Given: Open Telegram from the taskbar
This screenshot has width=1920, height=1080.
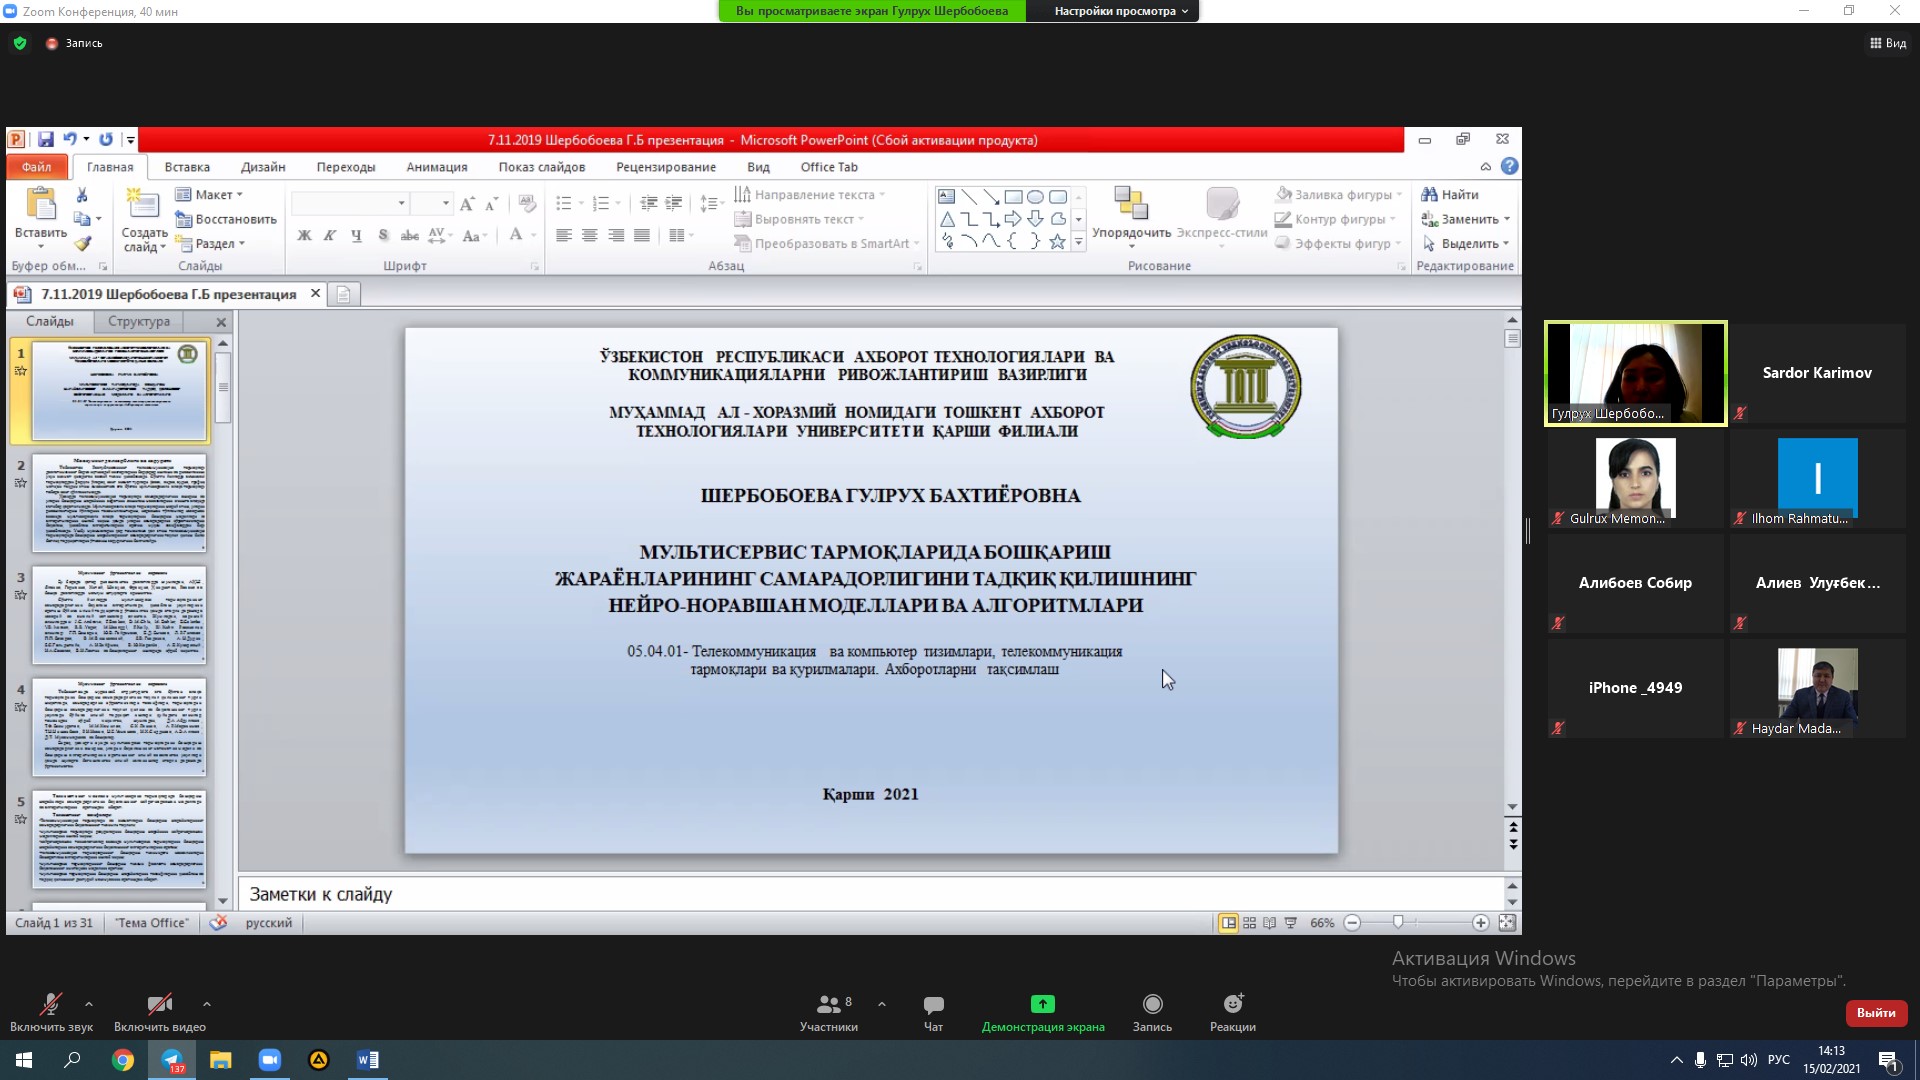Looking at the screenshot, I should tap(172, 1060).
